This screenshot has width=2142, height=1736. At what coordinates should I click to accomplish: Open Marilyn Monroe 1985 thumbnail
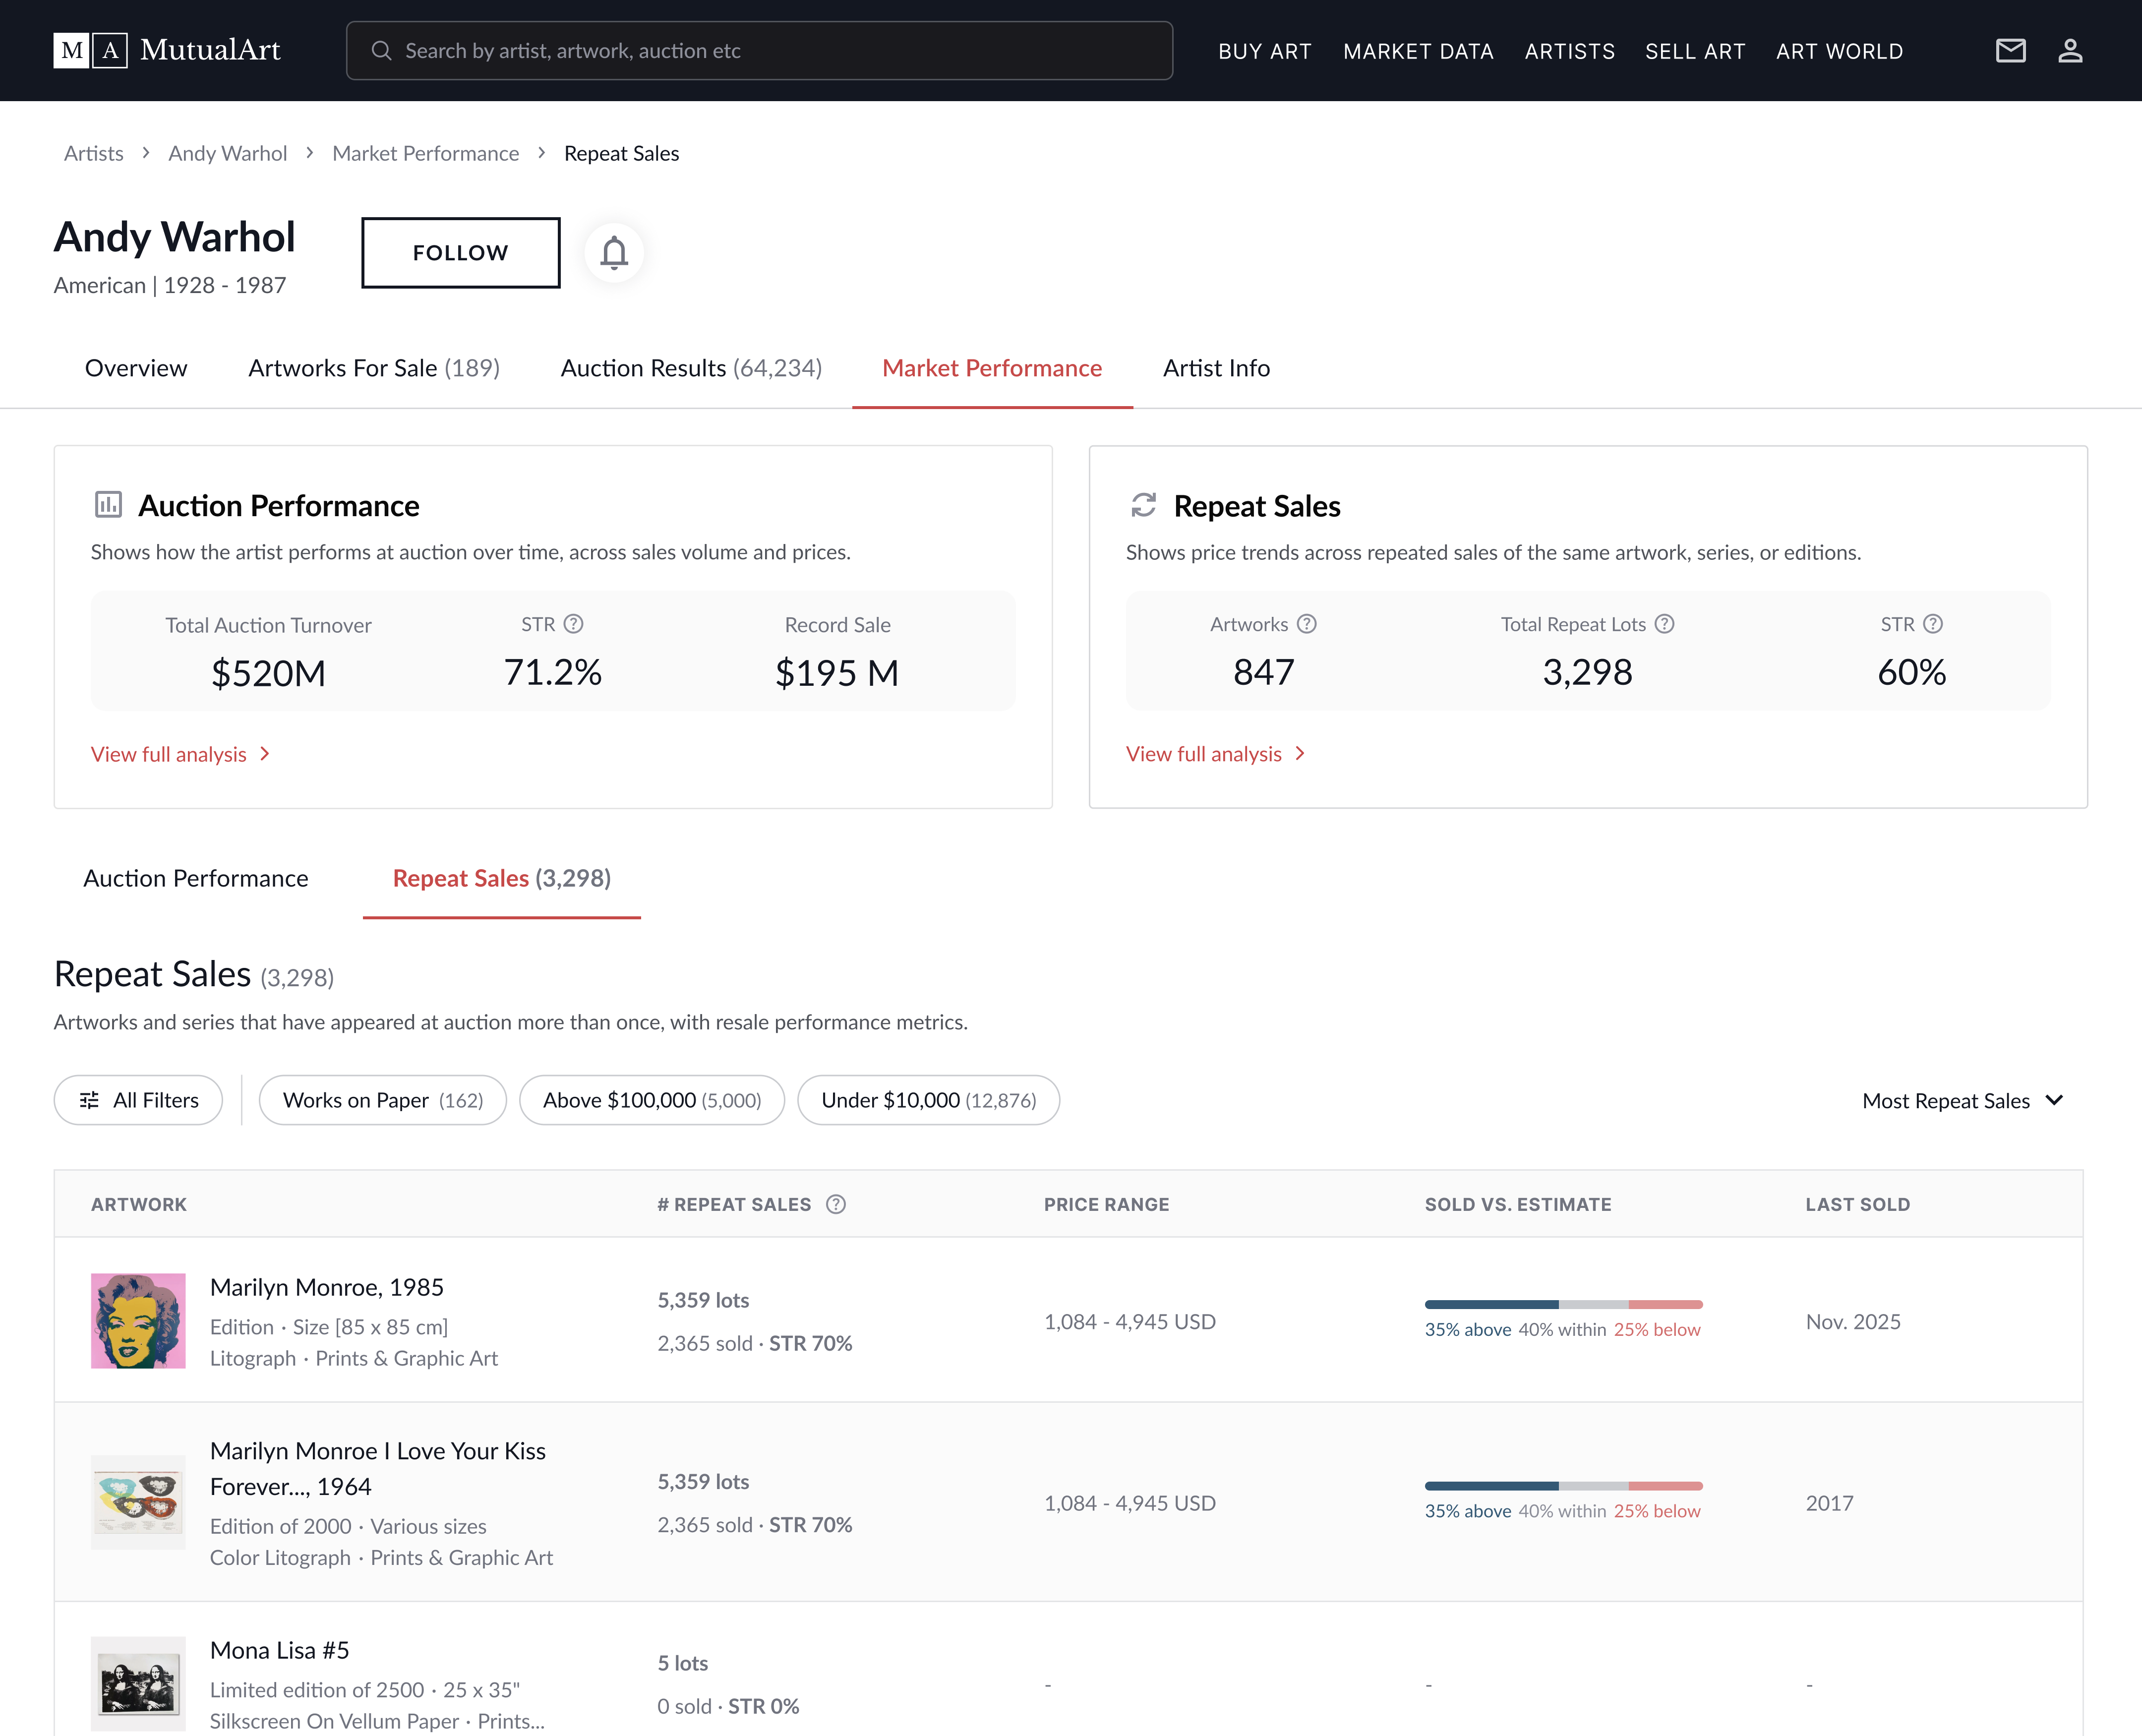point(138,1320)
